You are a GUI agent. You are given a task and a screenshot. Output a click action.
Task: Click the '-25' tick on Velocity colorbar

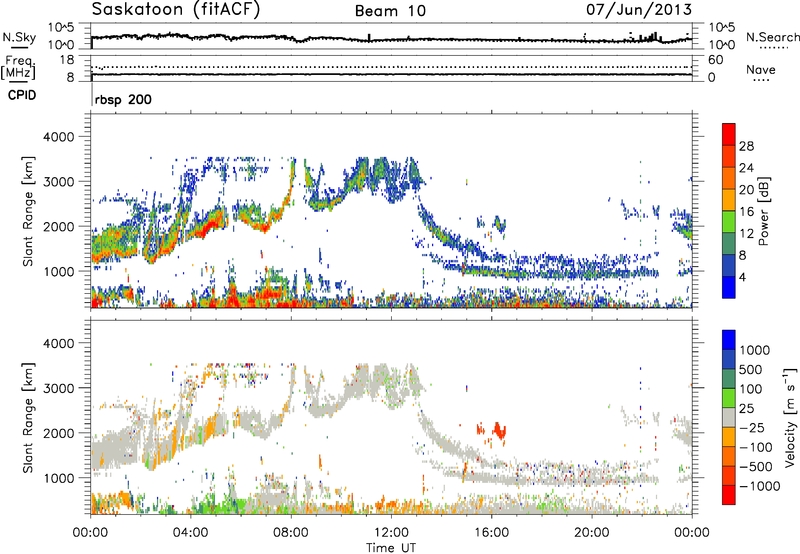coord(752,427)
